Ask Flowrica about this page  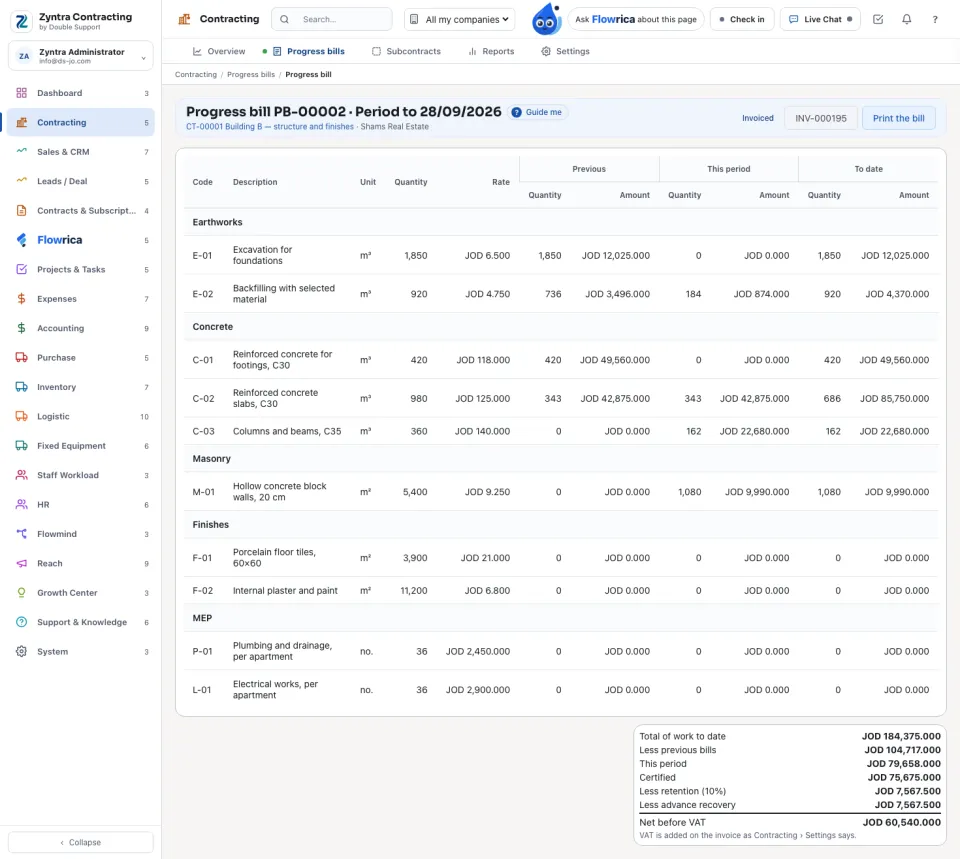(636, 19)
